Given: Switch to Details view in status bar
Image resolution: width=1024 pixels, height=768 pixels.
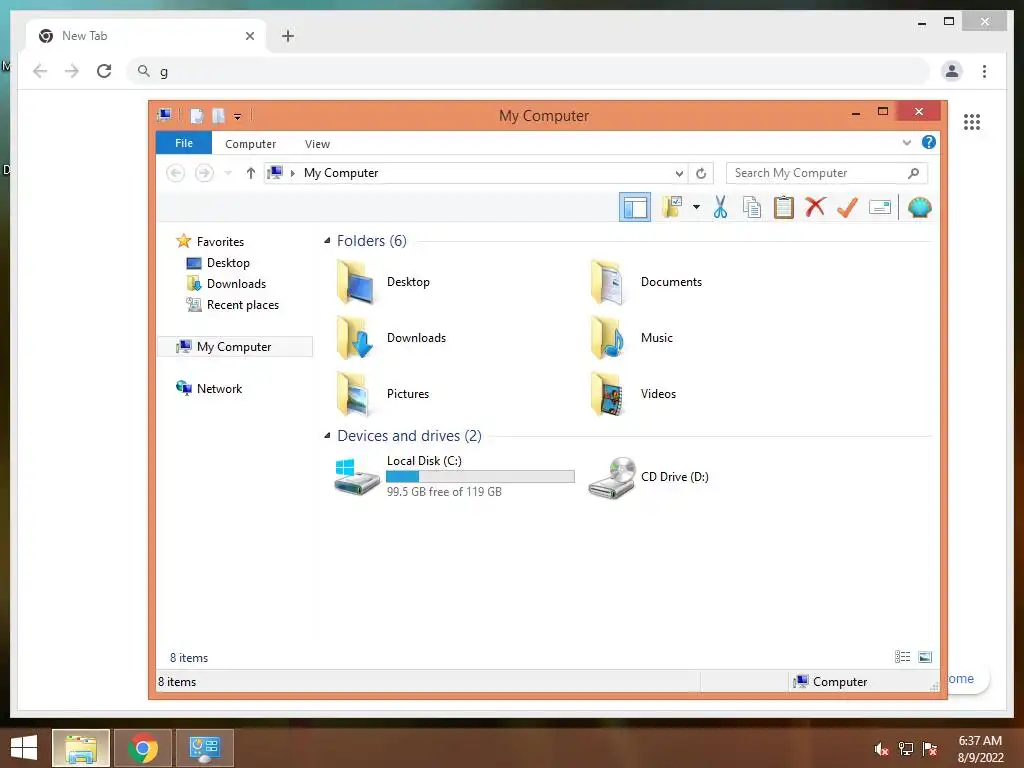Looking at the screenshot, I should coord(903,657).
